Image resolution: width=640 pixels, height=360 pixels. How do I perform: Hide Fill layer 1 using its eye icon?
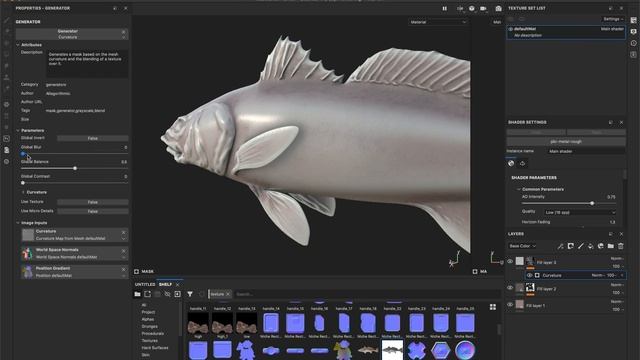click(510, 304)
